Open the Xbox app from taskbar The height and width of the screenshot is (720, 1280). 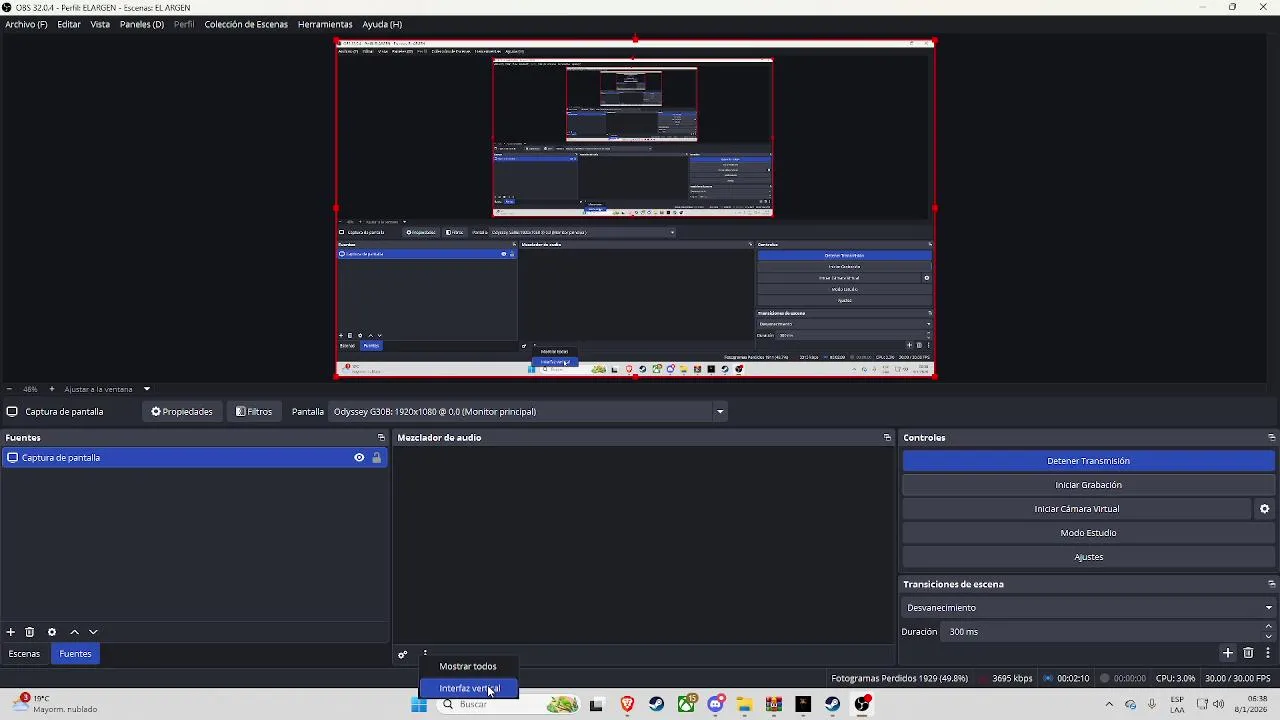pyautogui.click(x=686, y=705)
